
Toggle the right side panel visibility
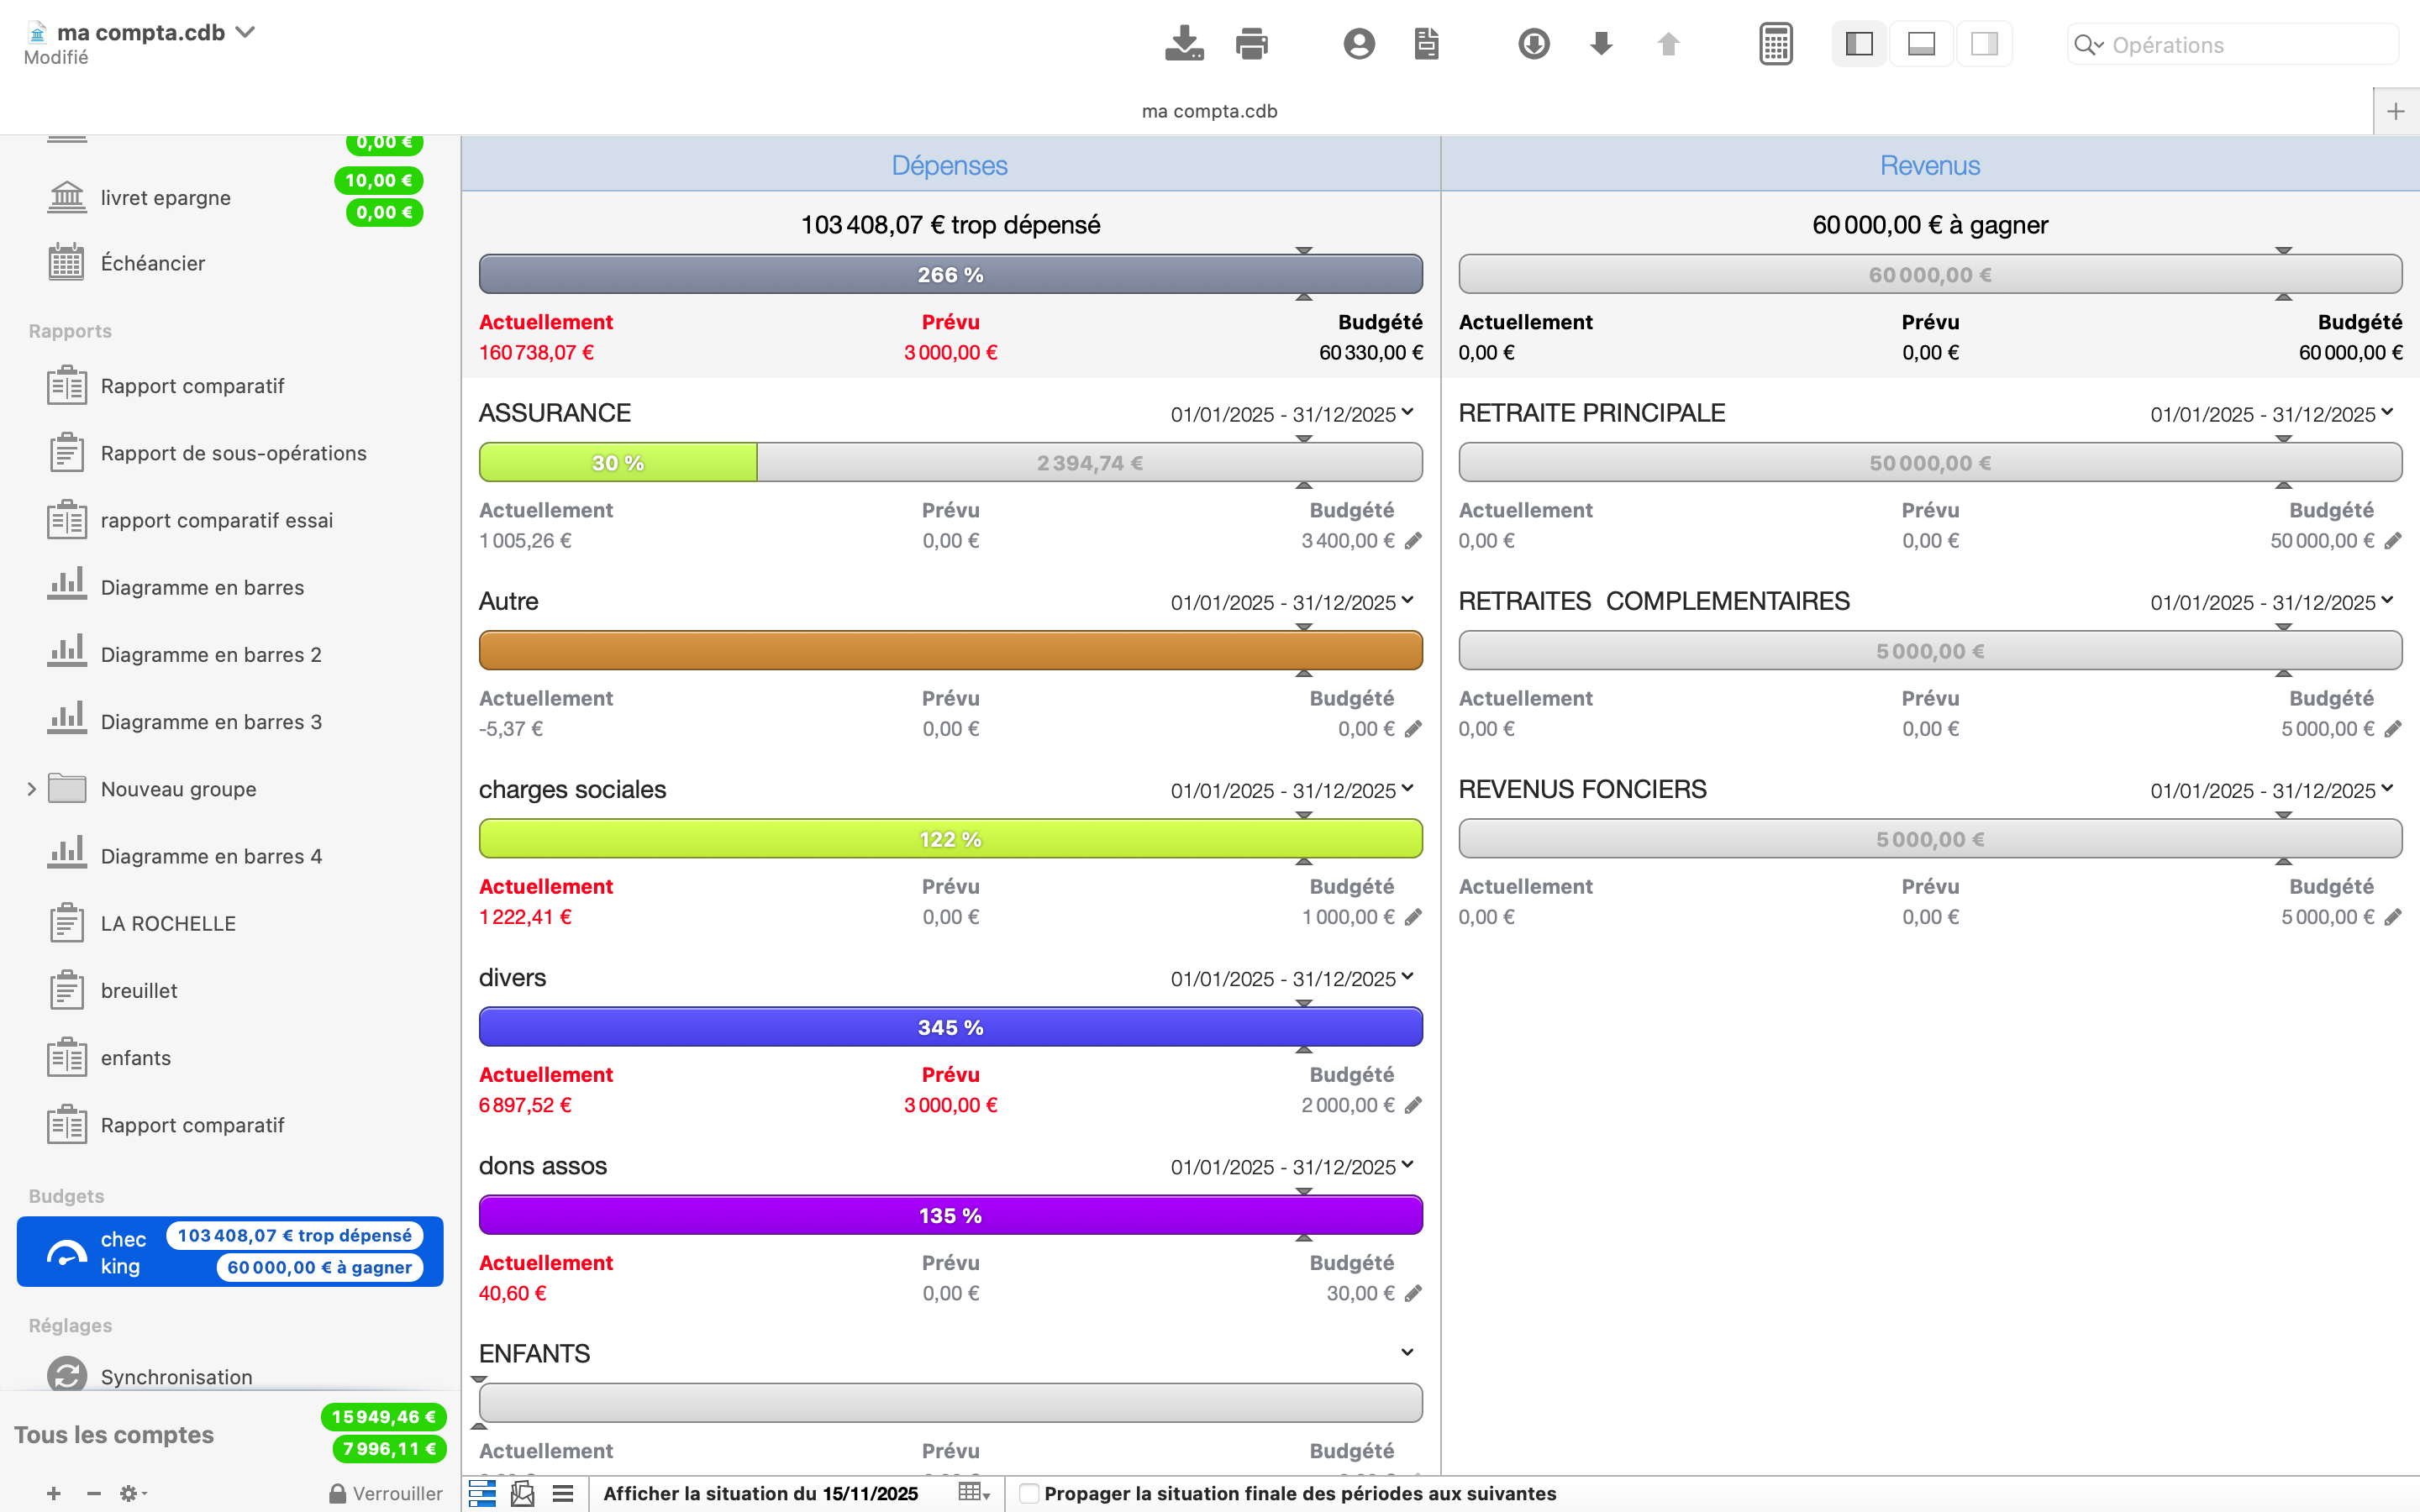click(x=1984, y=44)
